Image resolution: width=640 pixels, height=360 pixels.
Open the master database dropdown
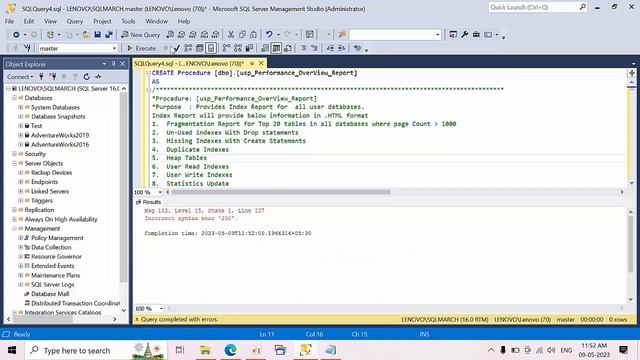pos(114,48)
